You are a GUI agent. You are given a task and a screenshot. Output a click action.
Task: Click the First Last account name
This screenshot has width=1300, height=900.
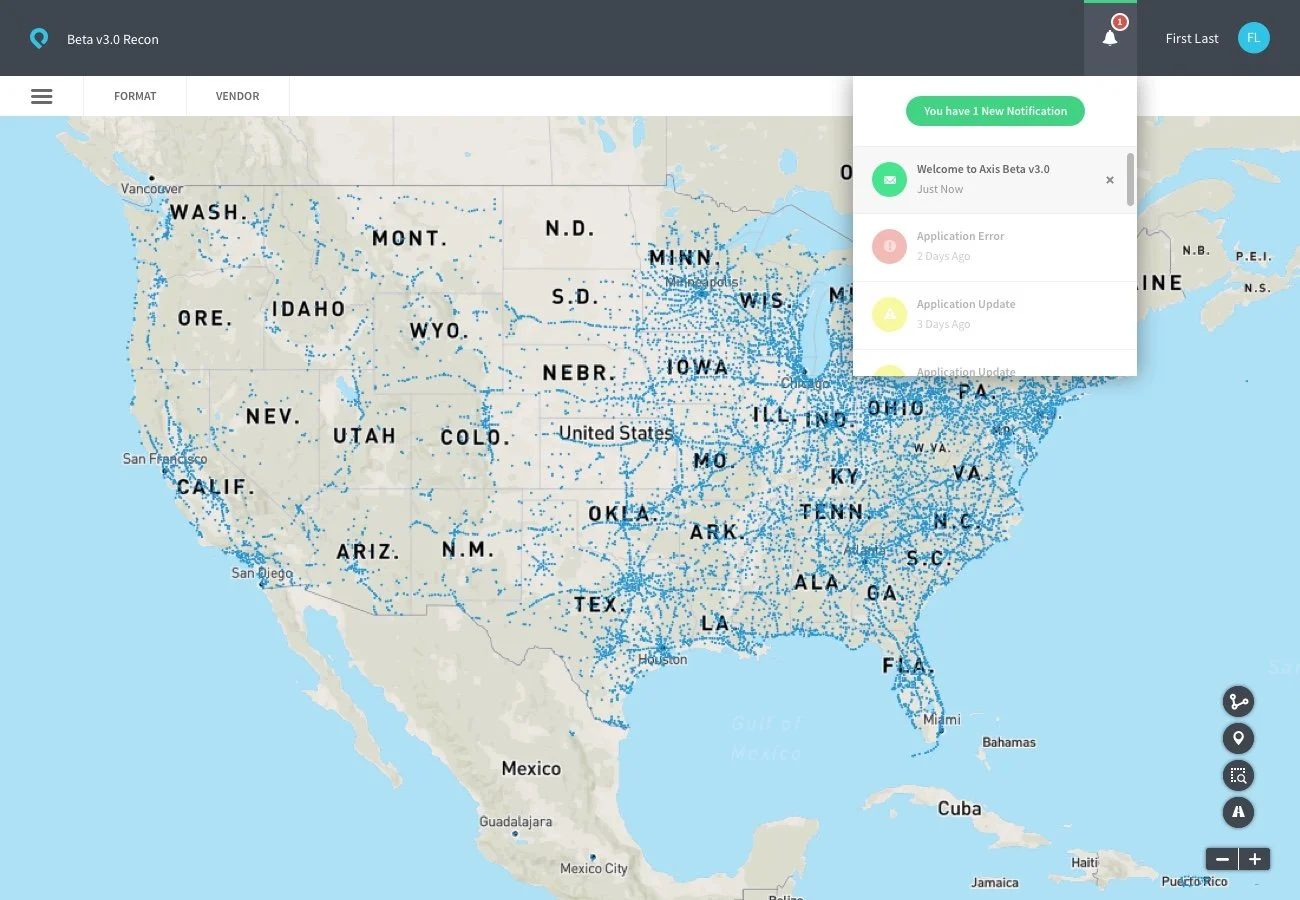pyautogui.click(x=1191, y=38)
